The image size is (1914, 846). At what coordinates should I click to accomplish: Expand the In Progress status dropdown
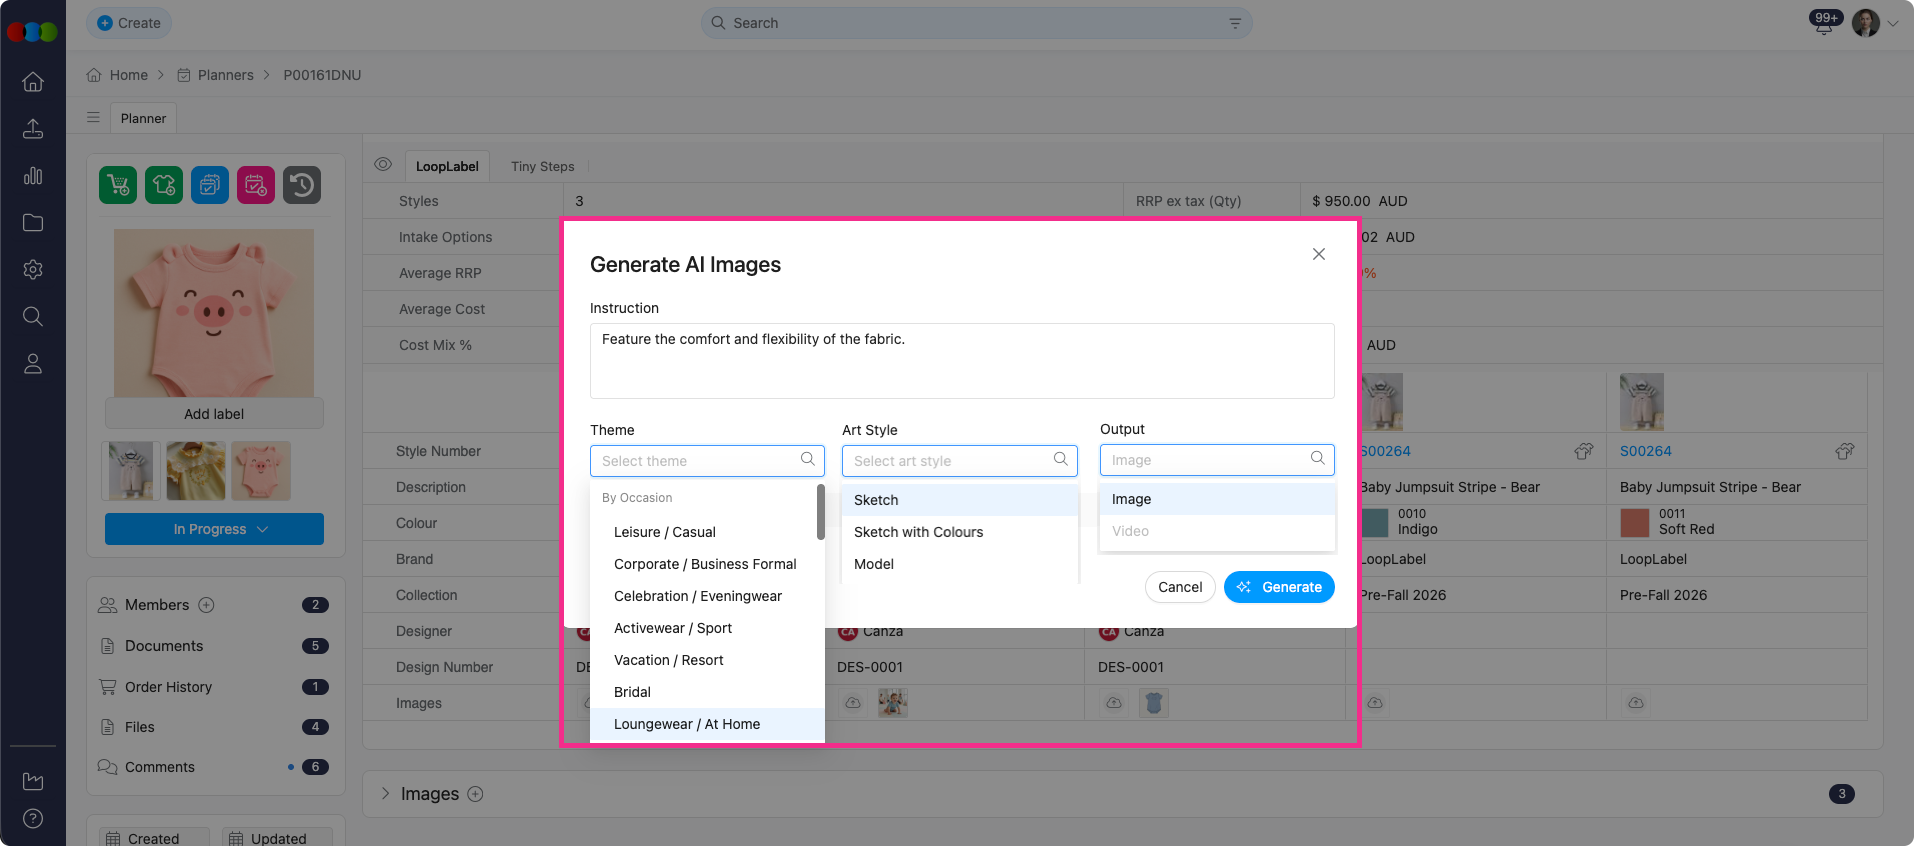click(214, 529)
